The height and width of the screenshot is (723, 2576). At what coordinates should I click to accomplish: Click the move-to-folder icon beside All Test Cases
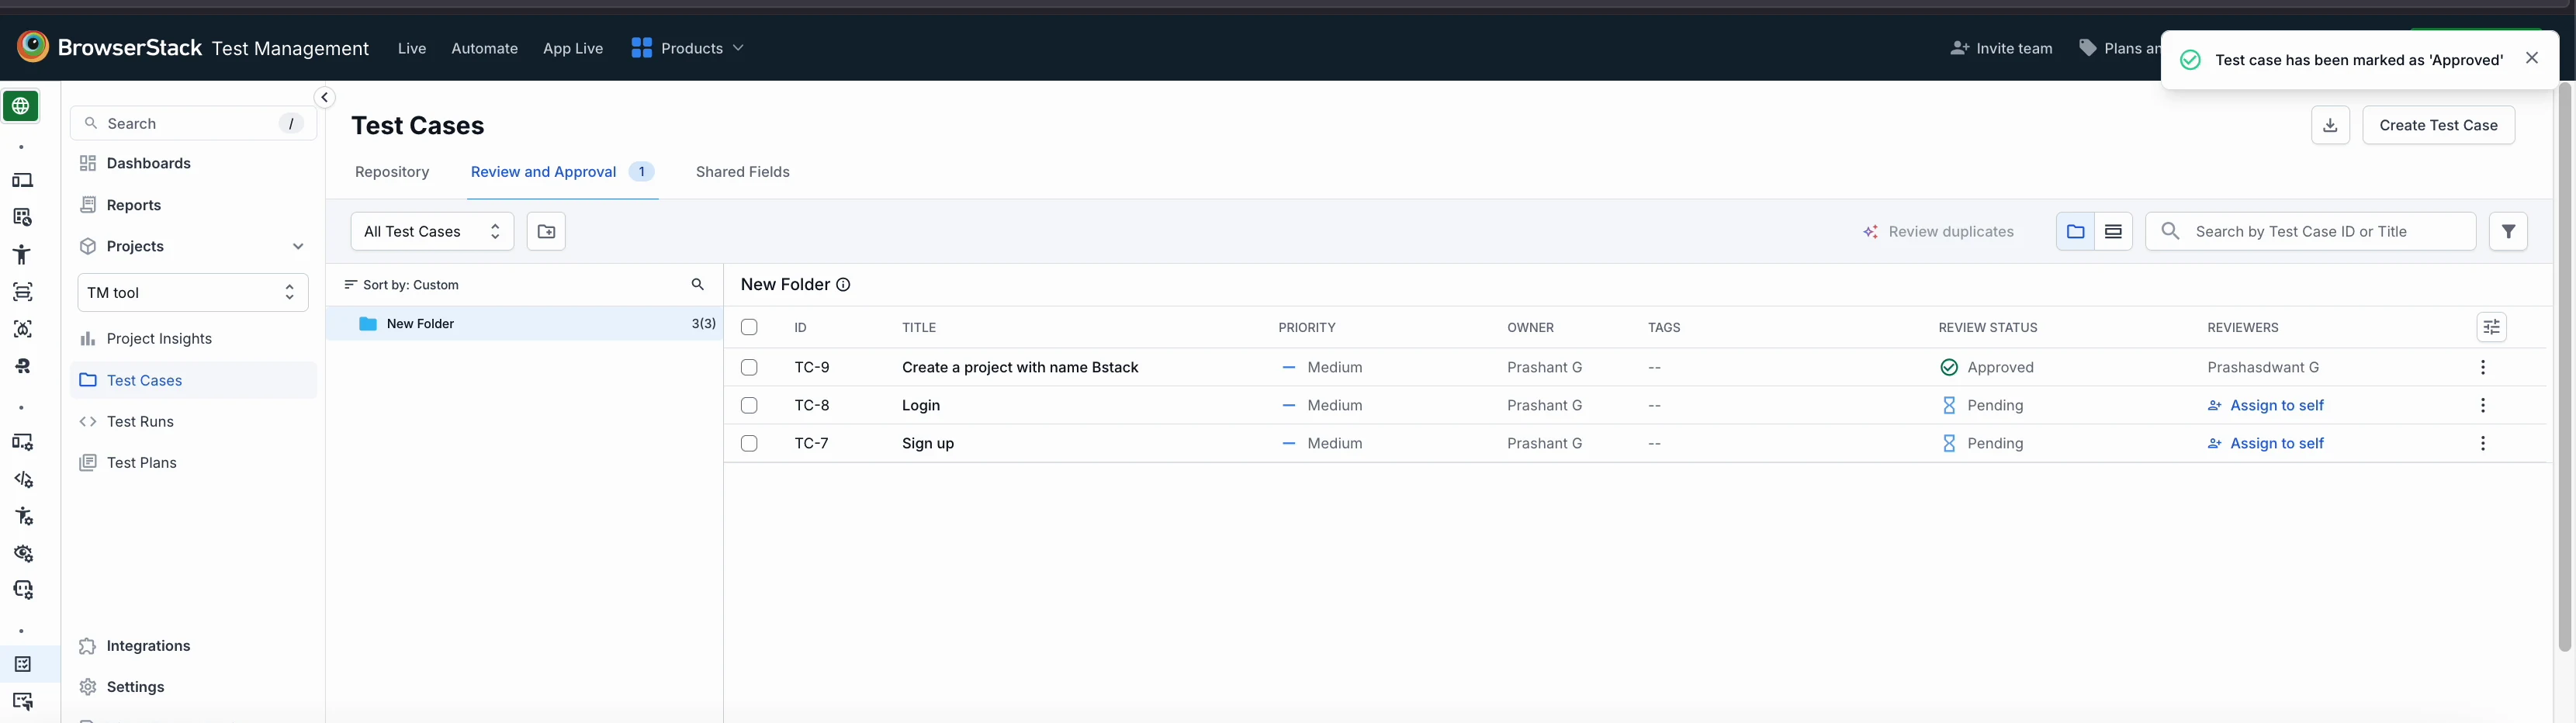point(546,231)
